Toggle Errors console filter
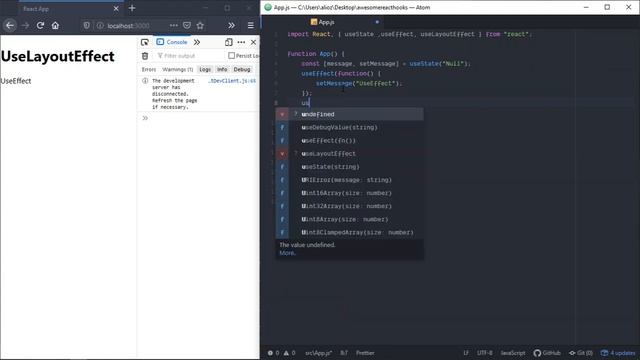The width and height of the screenshot is (640, 360). [x=149, y=69]
